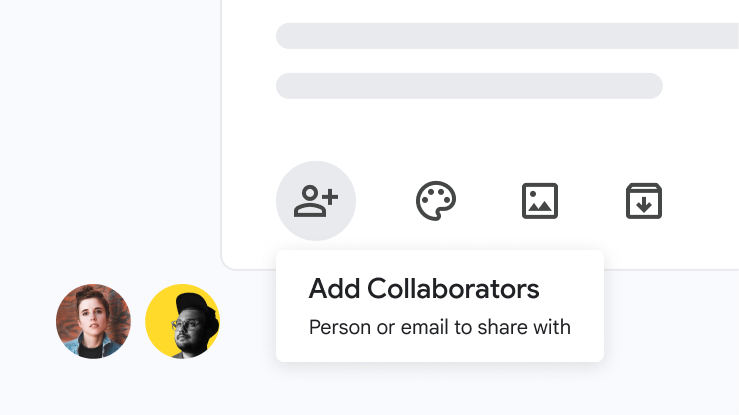The height and width of the screenshot is (415, 739).
Task: Archive the note with the archive icon
Action: [644, 201]
